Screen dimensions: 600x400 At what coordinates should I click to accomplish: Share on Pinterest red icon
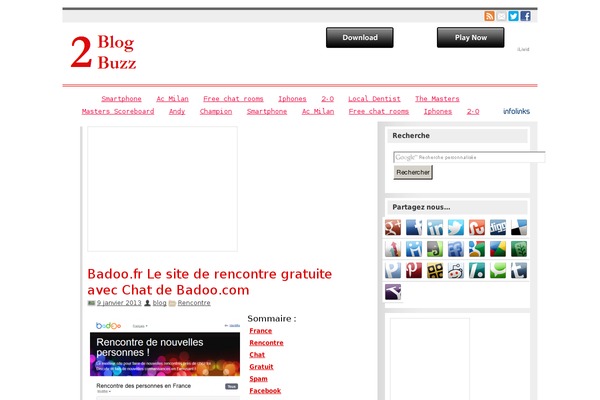pyautogui.click(x=414, y=270)
